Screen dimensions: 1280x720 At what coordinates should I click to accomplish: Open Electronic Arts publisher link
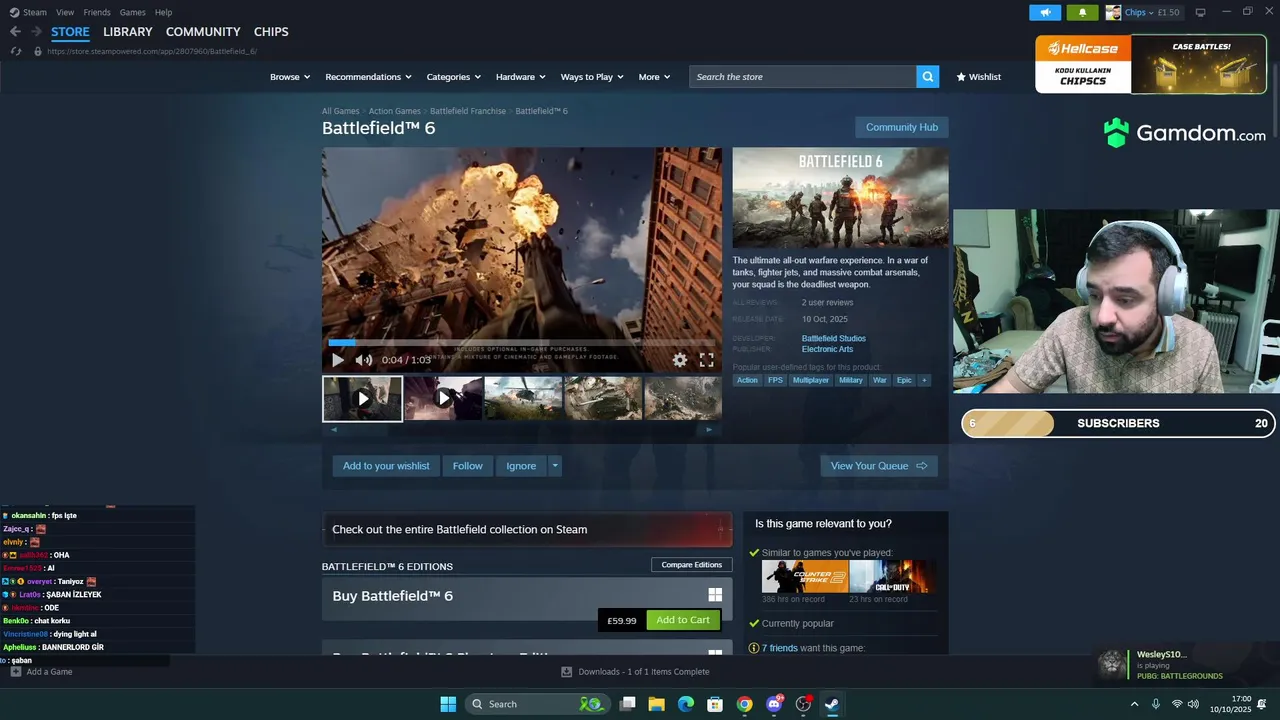click(827, 349)
